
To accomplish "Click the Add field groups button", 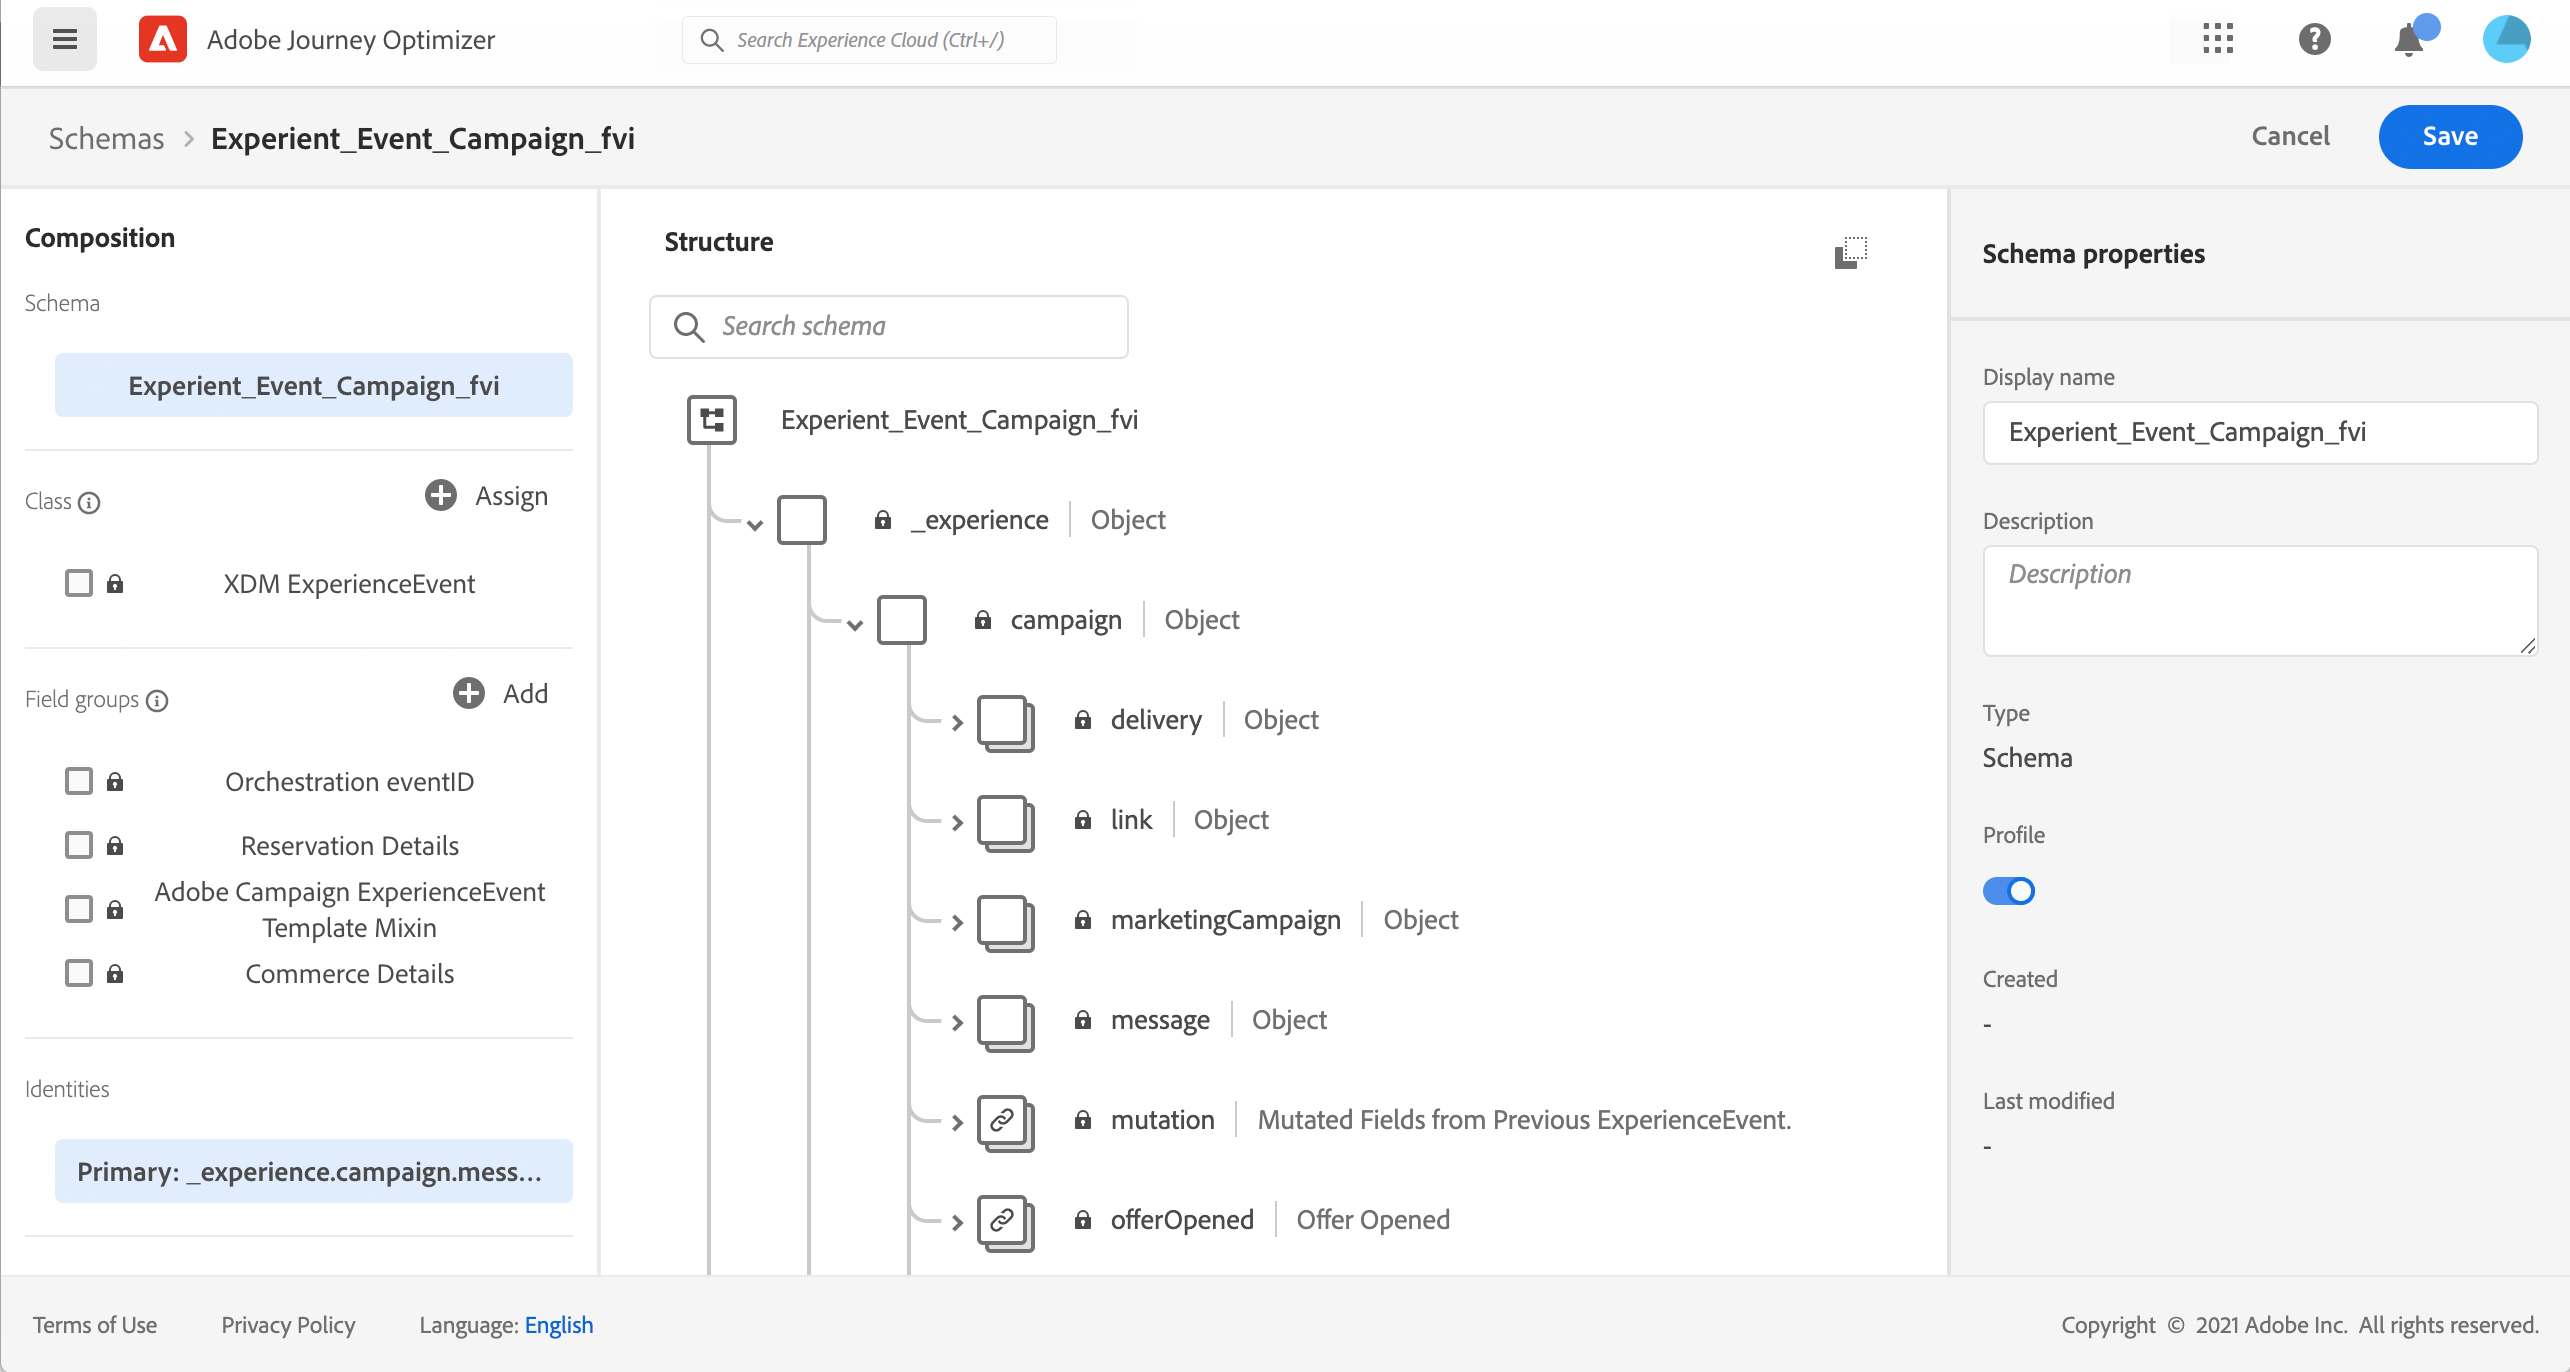I will pos(501,694).
